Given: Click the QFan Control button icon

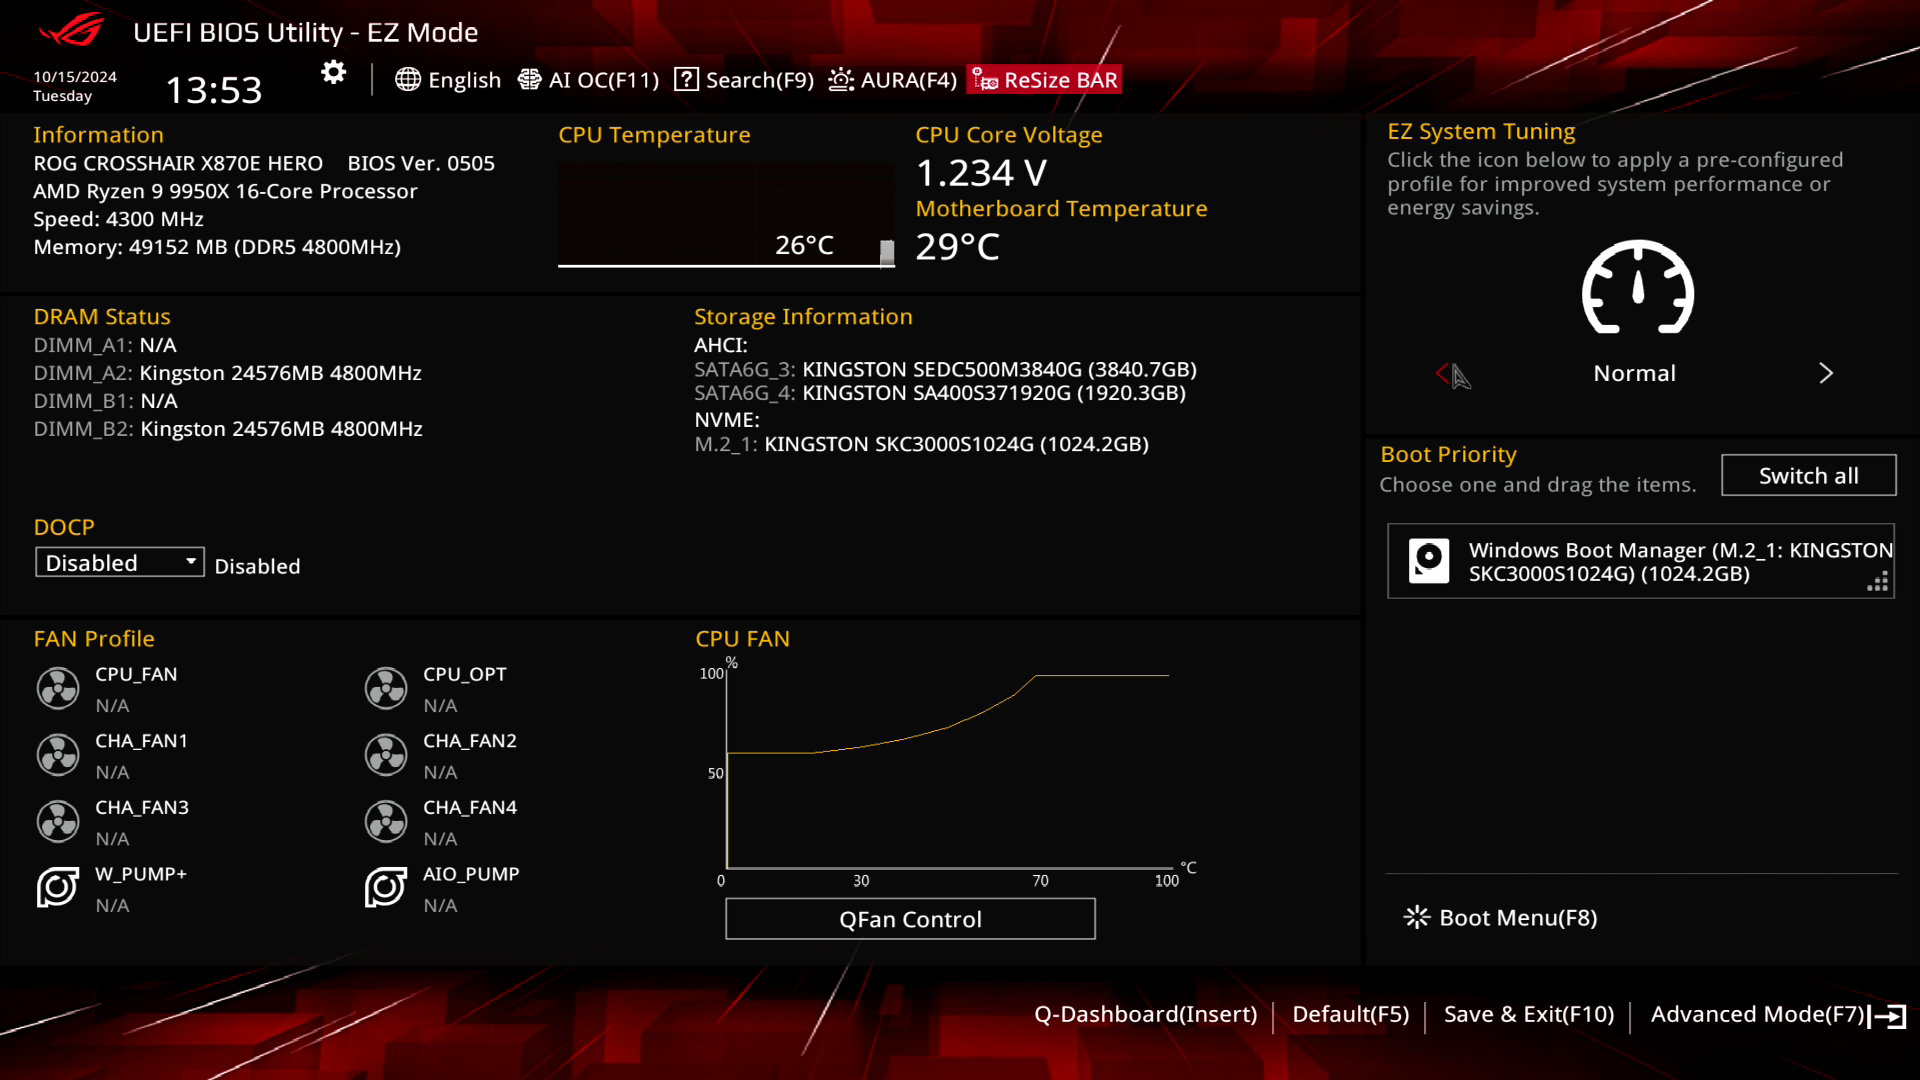Looking at the screenshot, I should 910,919.
